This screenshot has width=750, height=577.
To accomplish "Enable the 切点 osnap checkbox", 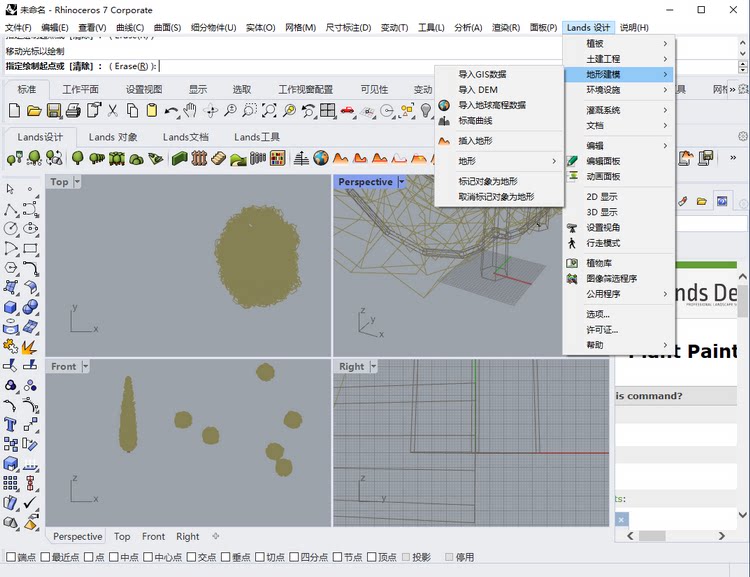I will [x=260, y=557].
